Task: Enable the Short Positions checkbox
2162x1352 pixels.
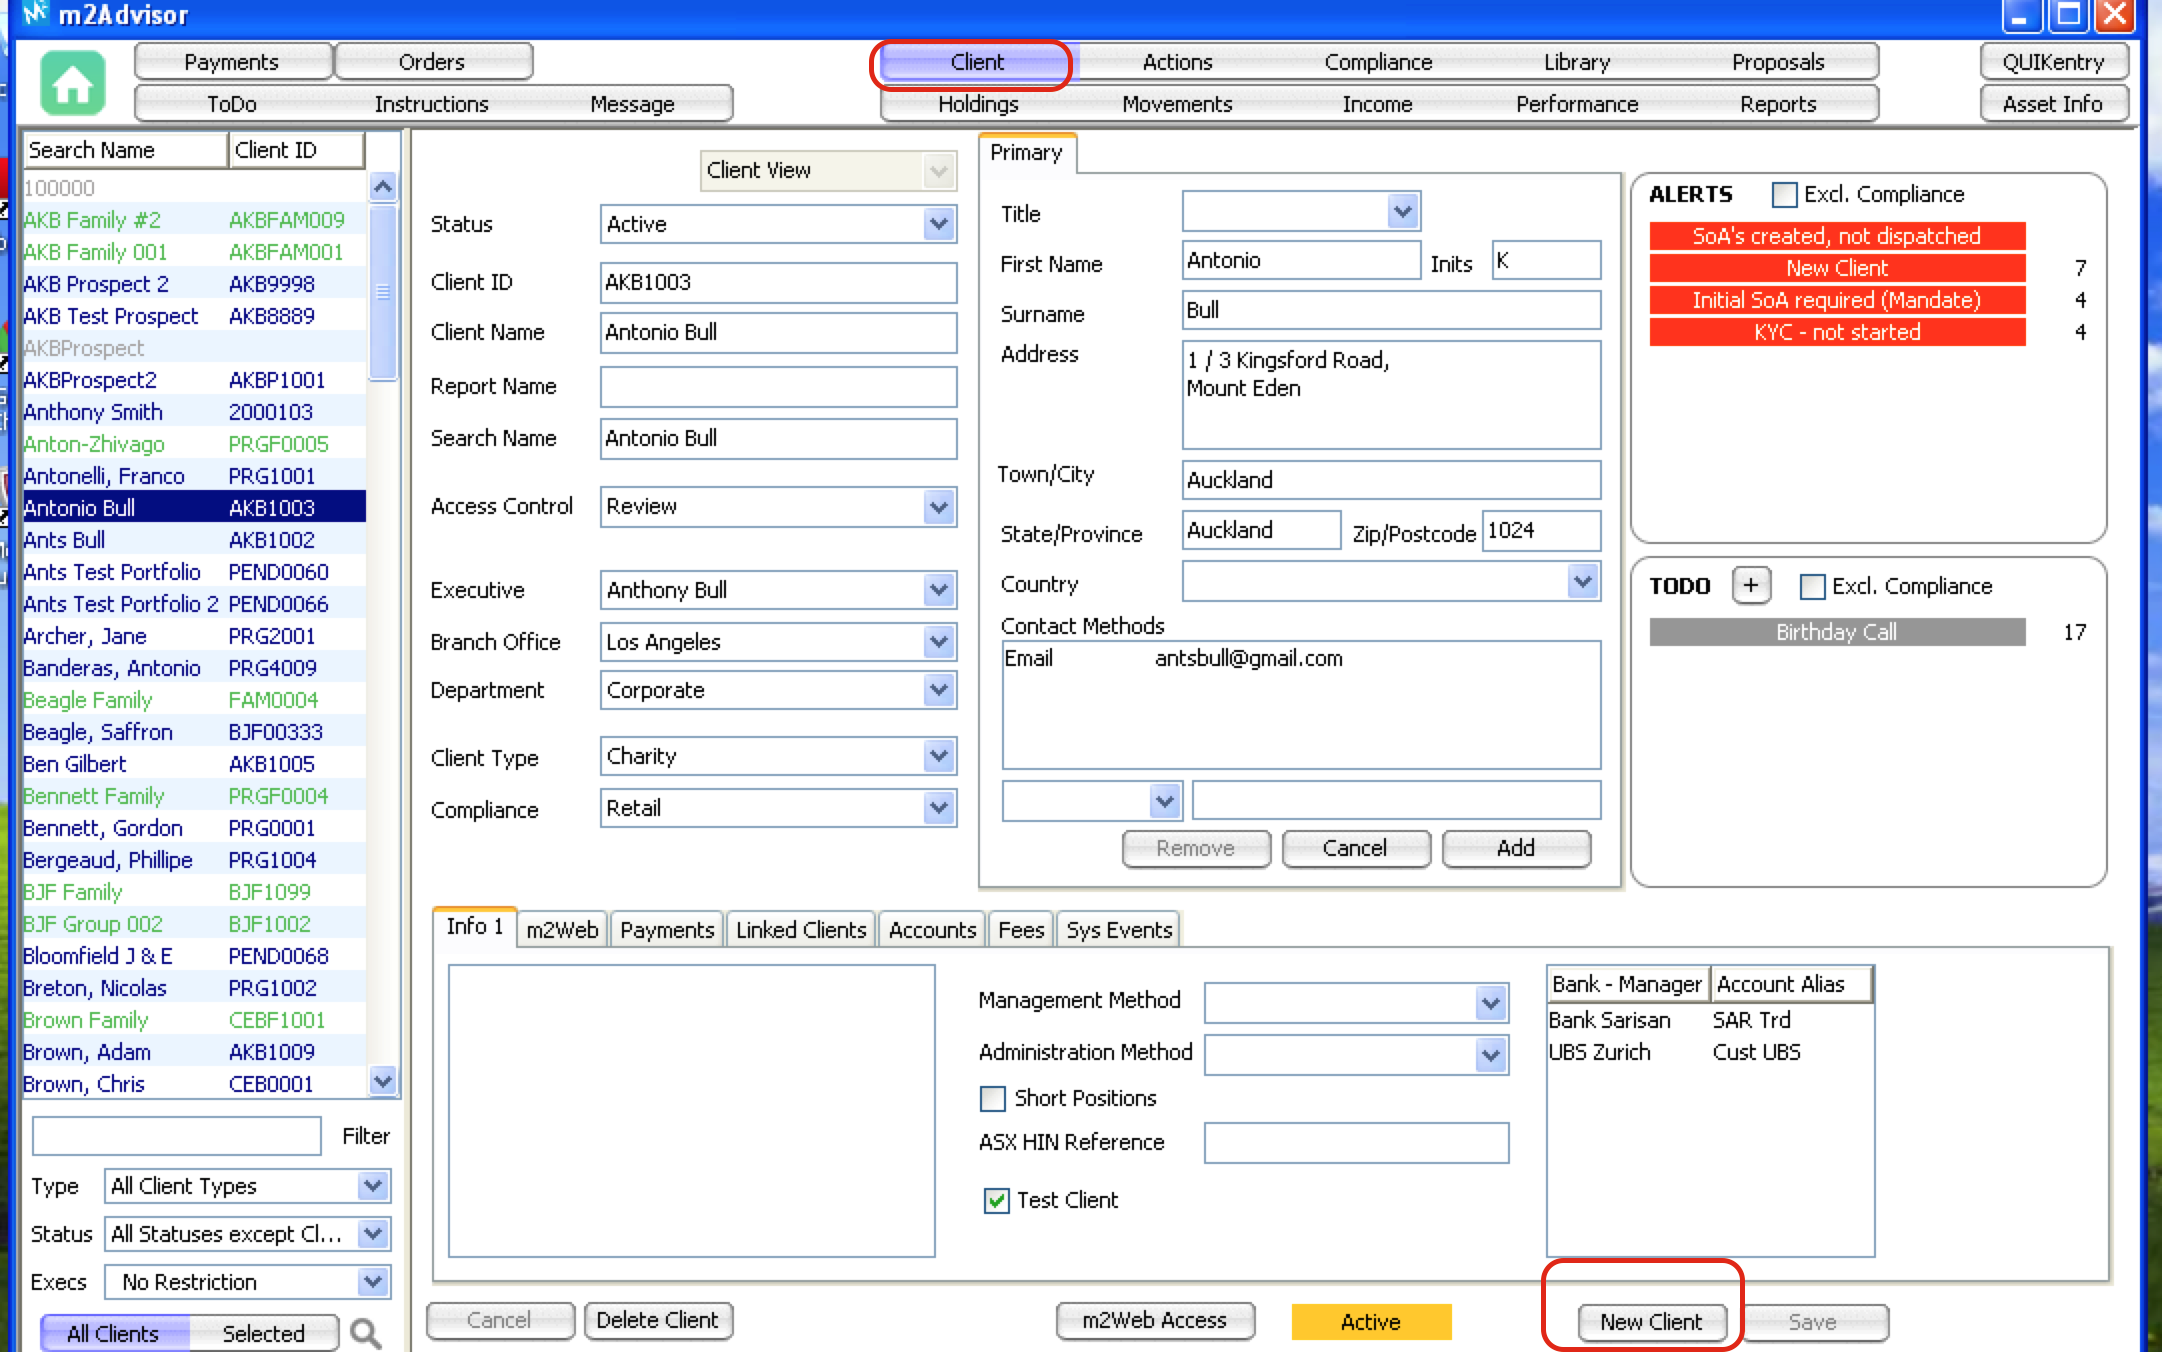Action: pyautogui.click(x=993, y=1098)
